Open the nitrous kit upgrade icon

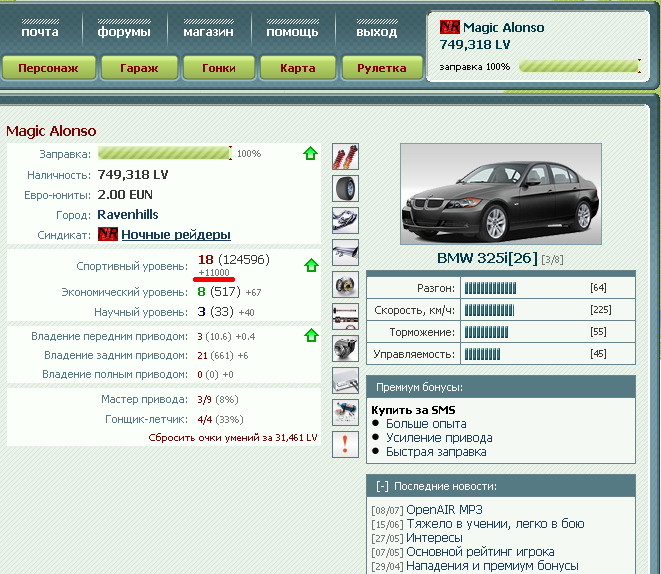pos(345,413)
